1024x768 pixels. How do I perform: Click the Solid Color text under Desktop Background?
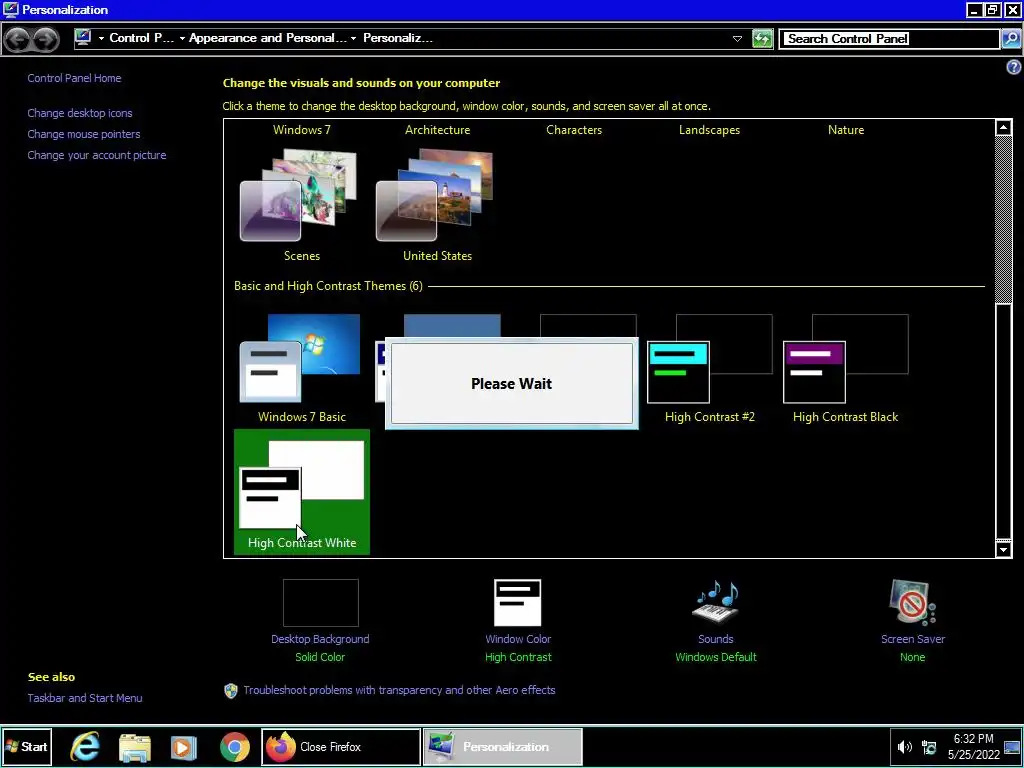pyautogui.click(x=320, y=657)
